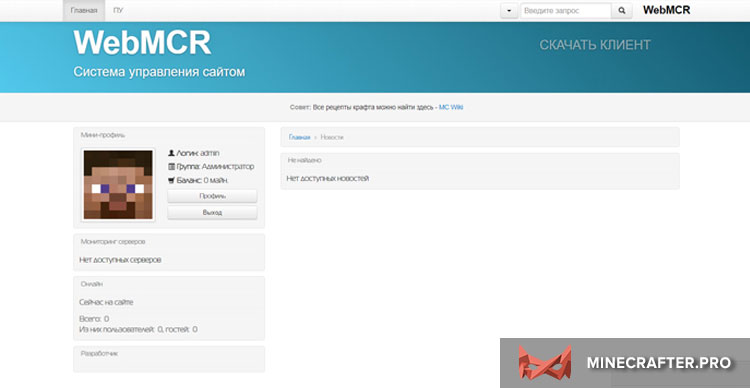Log out with the Выход button
This screenshot has height=388, width=750.
coord(212,213)
